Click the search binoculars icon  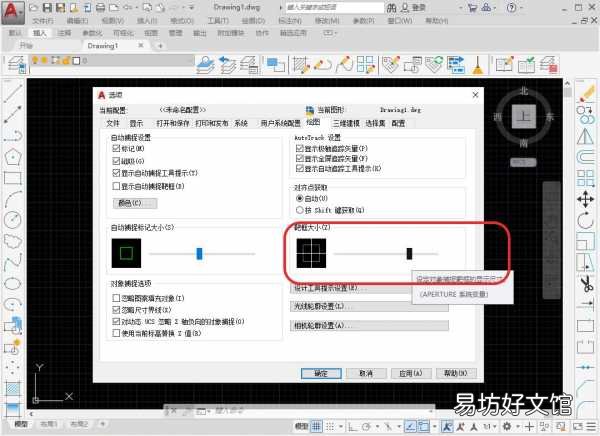click(391, 7)
